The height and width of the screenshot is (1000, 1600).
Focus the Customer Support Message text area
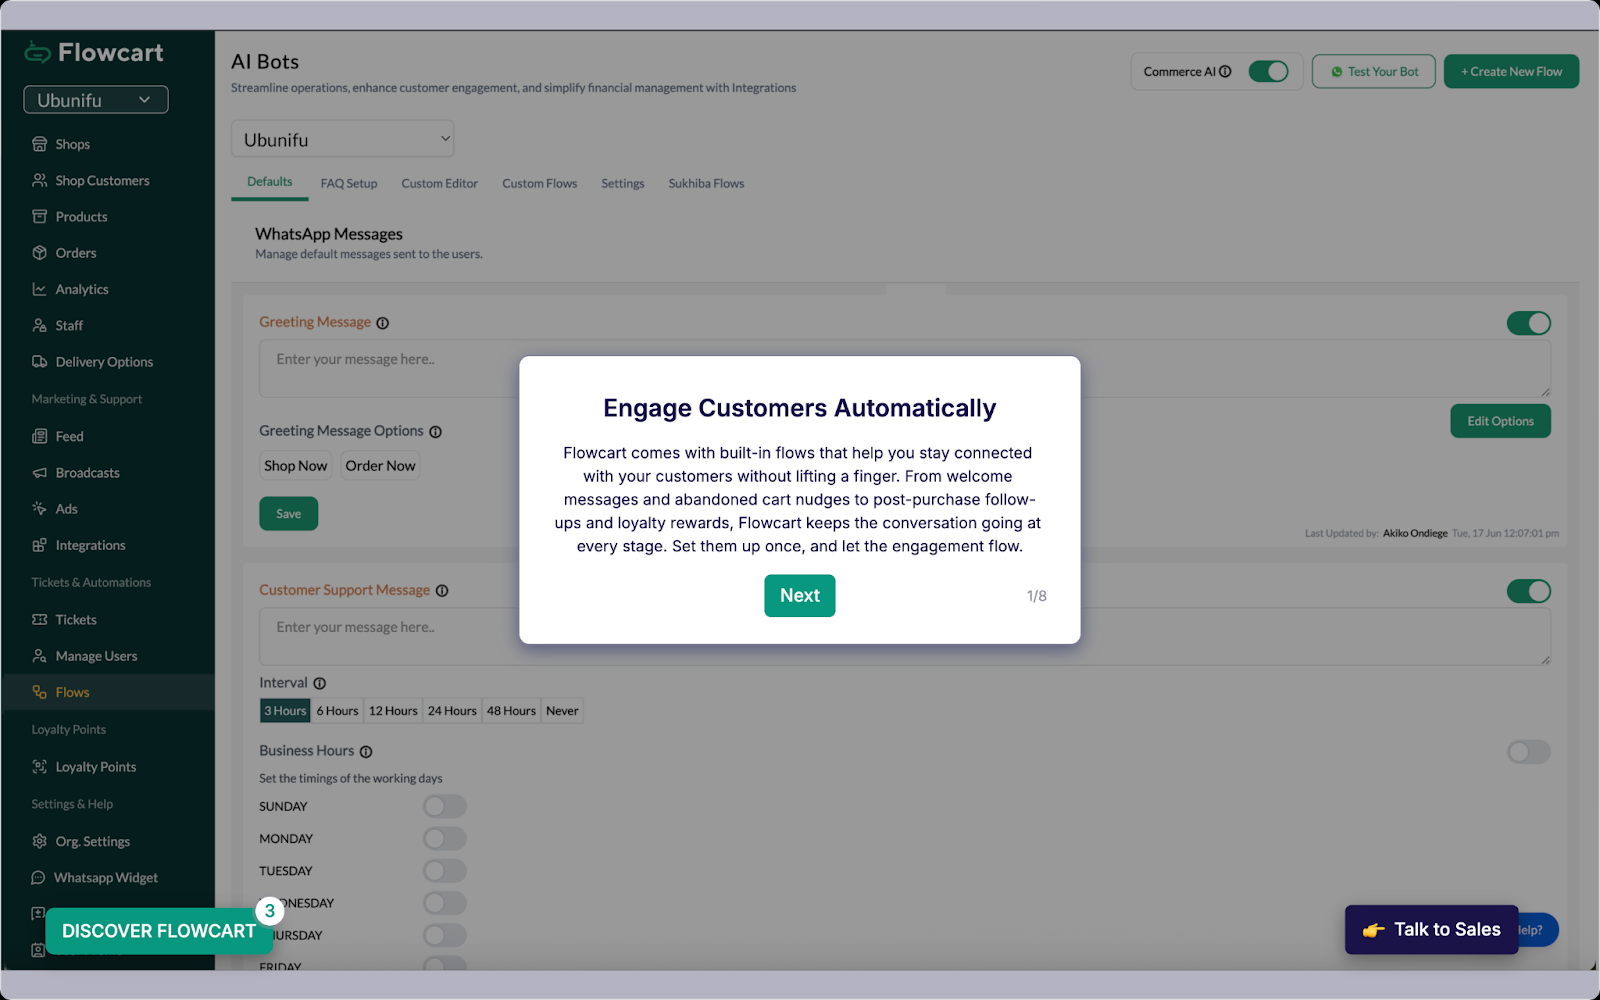(905, 636)
